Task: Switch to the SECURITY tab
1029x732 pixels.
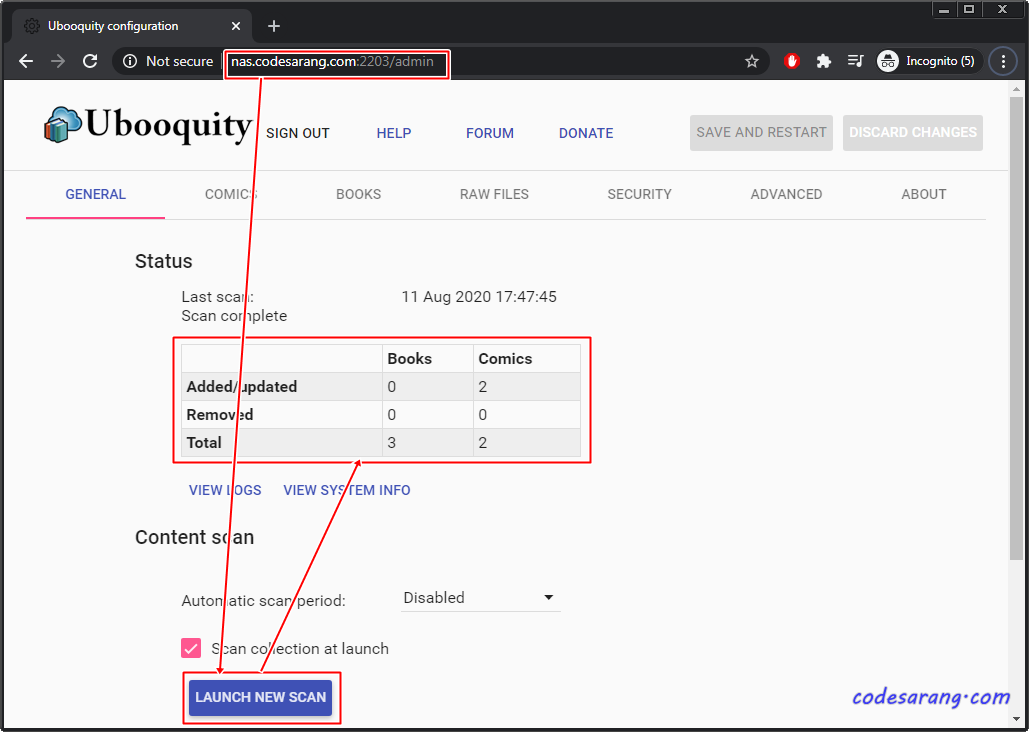Action: point(639,194)
